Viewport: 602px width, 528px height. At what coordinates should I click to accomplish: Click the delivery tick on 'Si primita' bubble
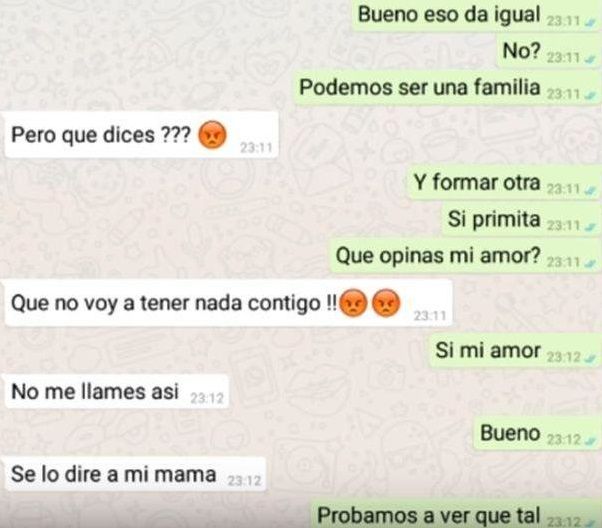pyautogui.click(x=590, y=227)
